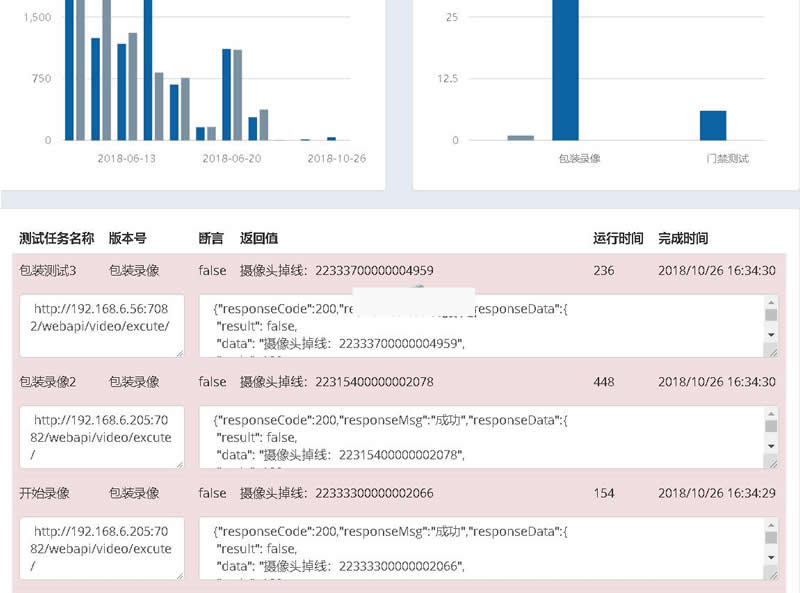This screenshot has height=593, width=800.
Task: Click false assertion in 开始录像 row
Action: 212,493
